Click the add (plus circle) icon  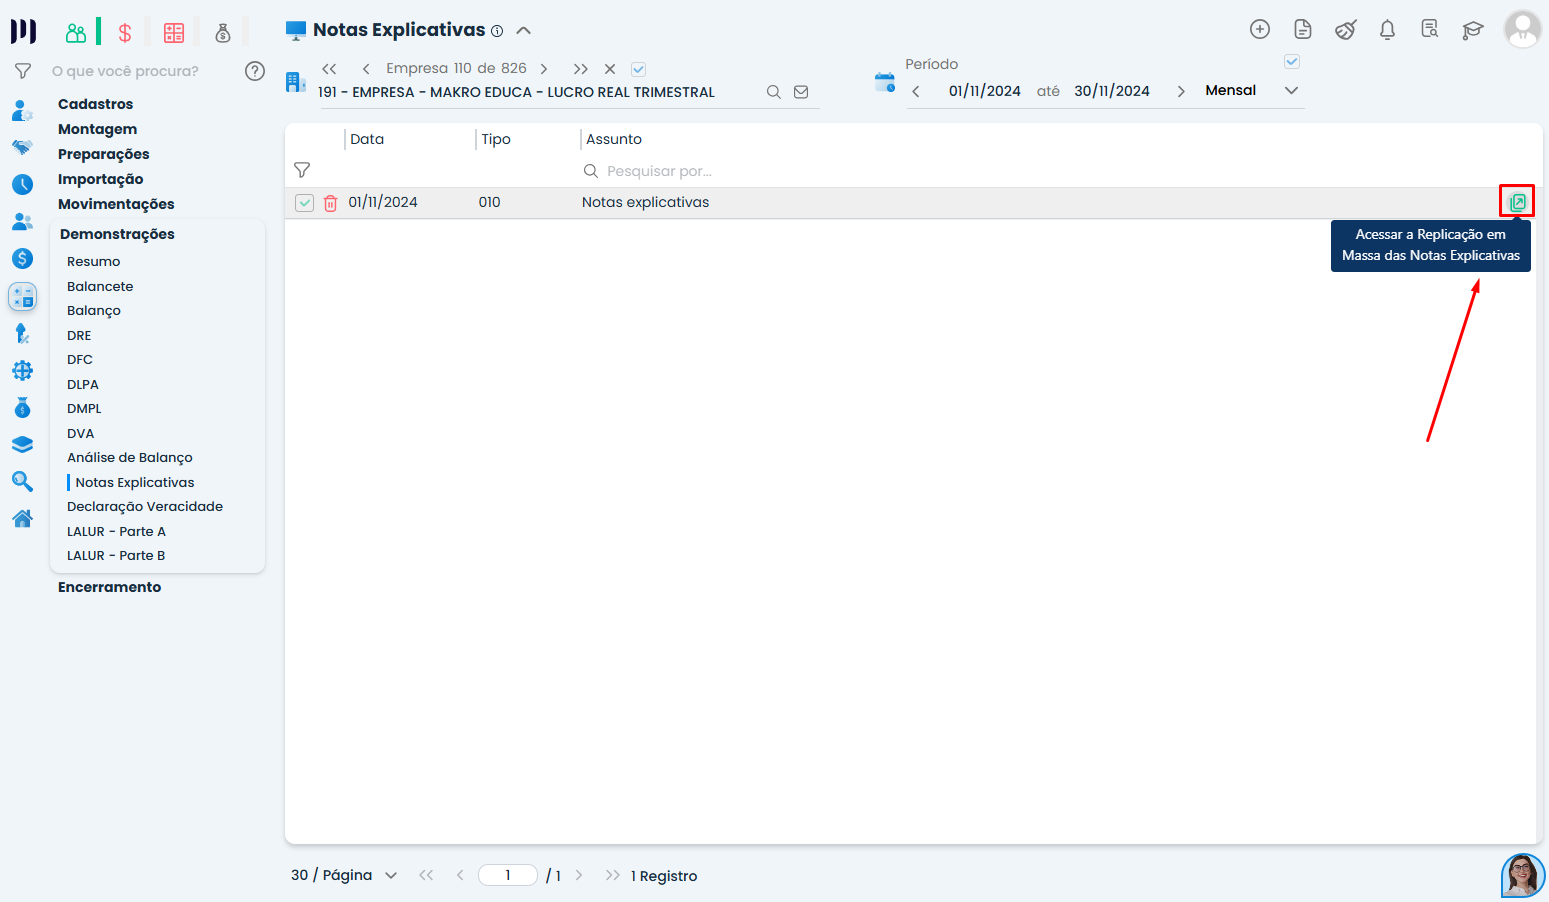(x=1260, y=30)
